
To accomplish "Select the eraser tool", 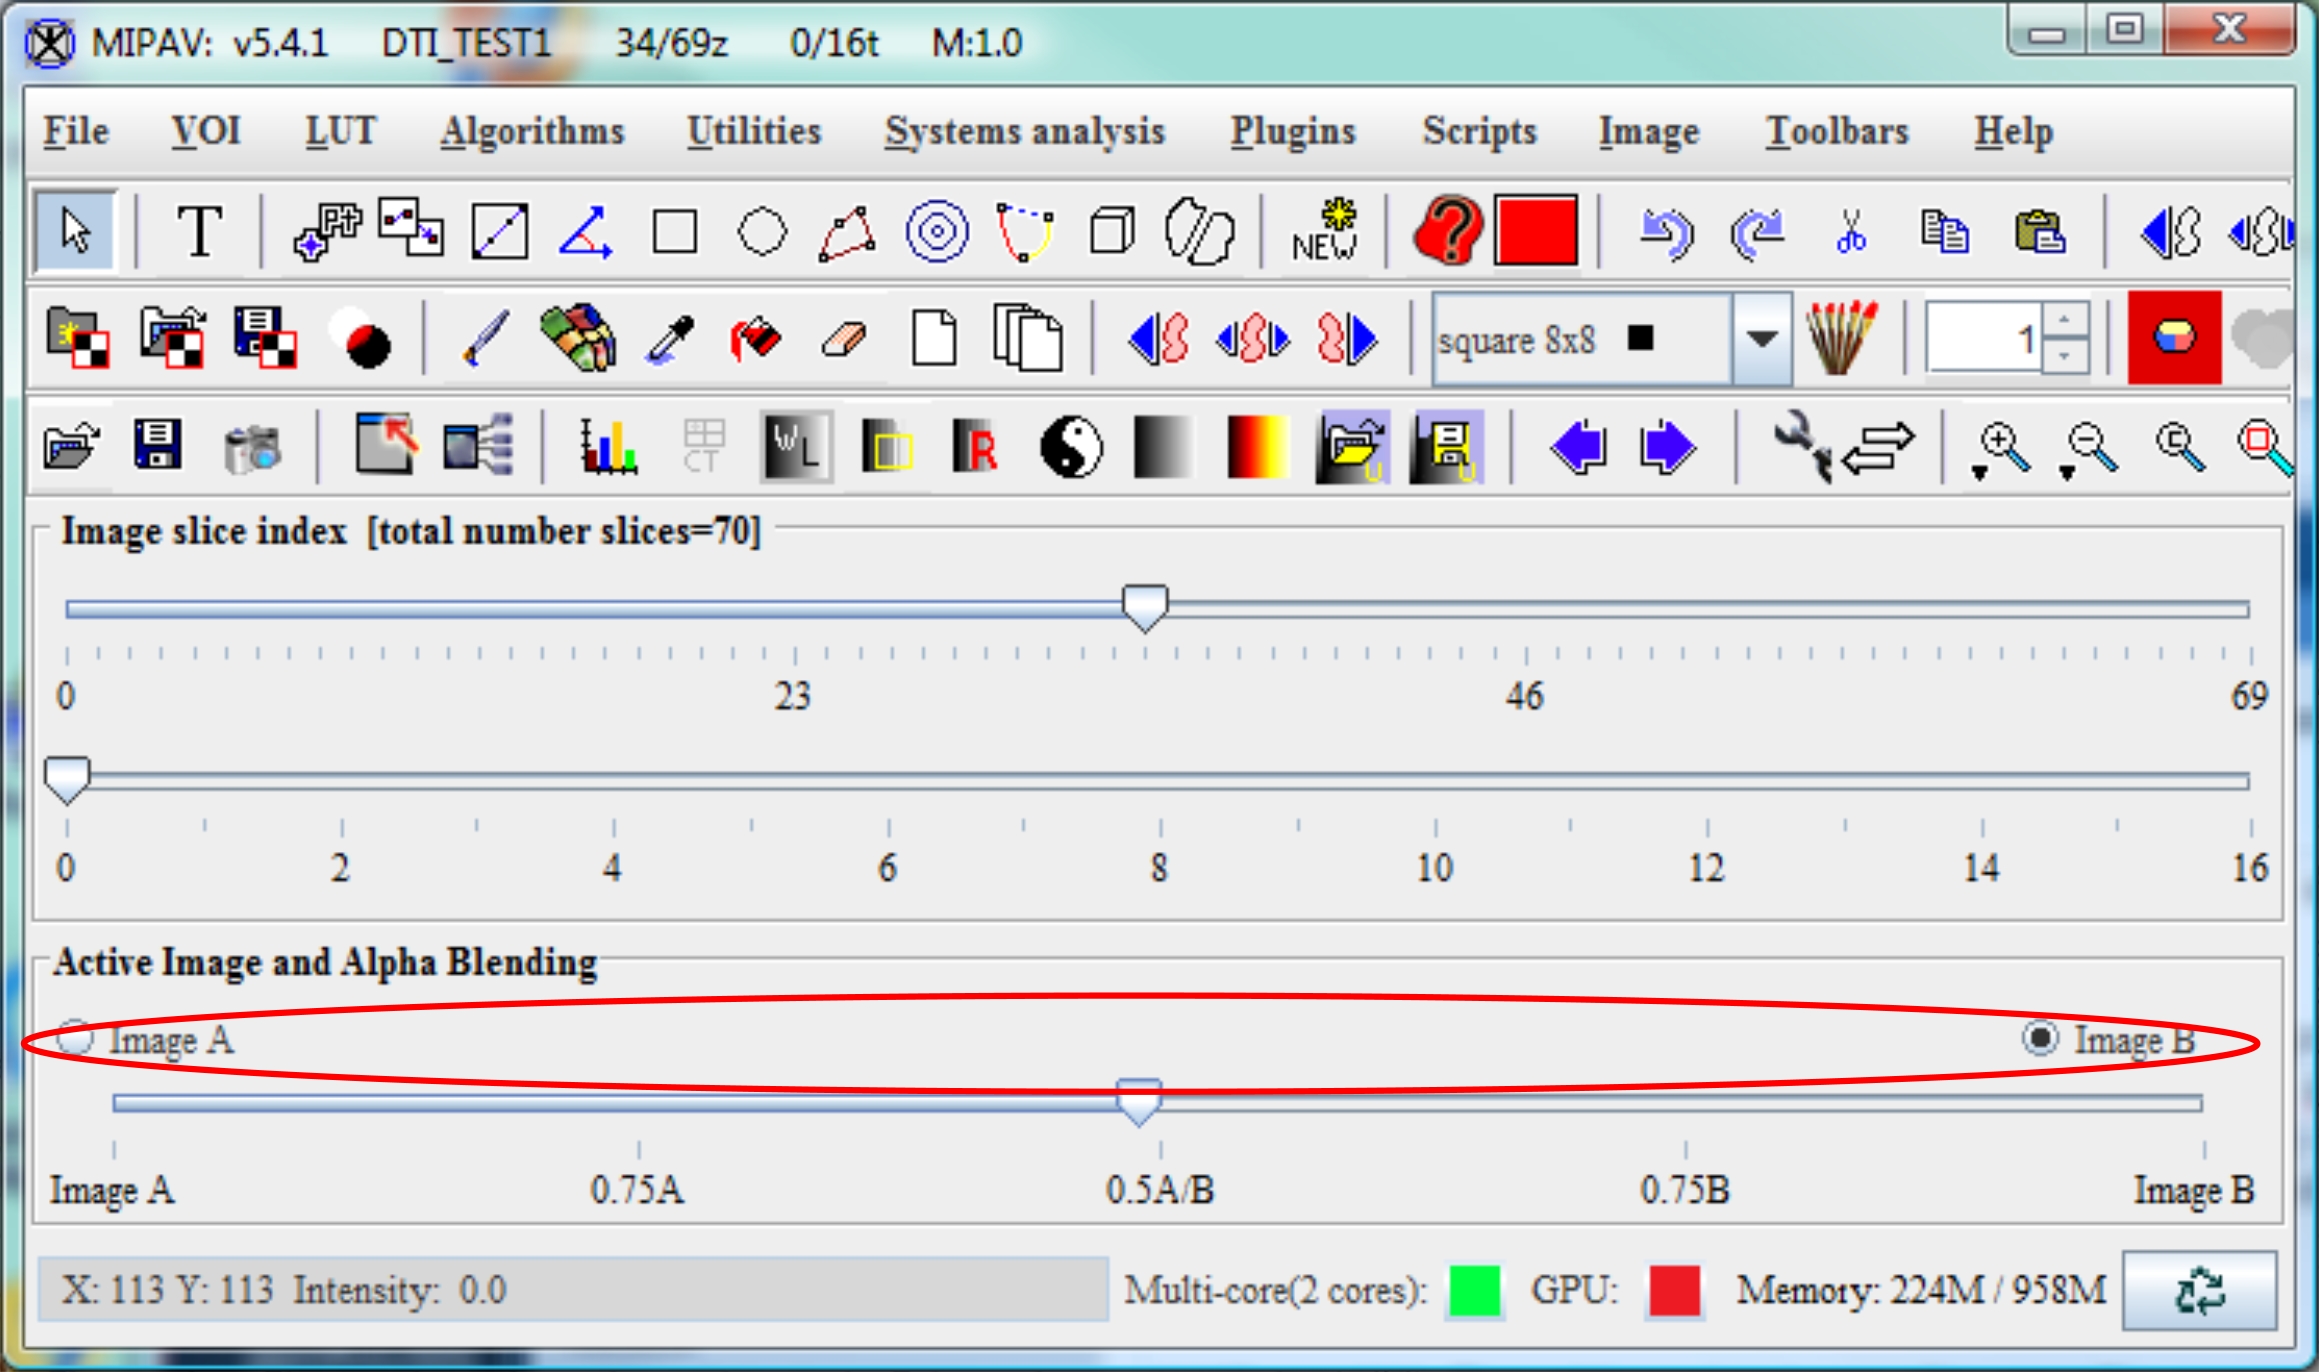I will tap(843, 339).
